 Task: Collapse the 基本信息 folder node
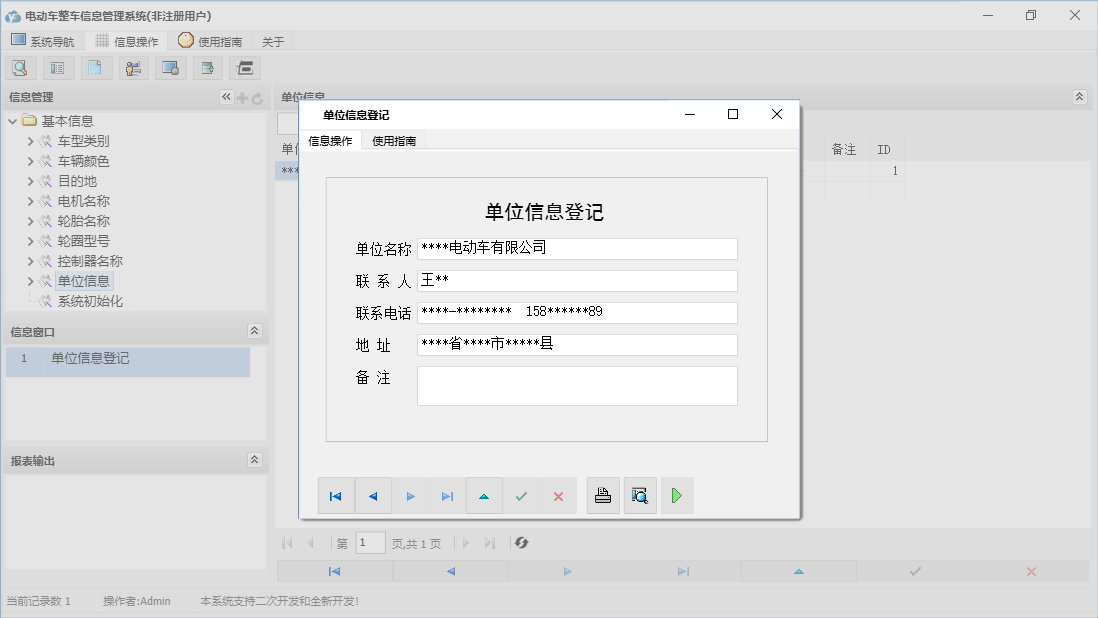tap(13, 121)
